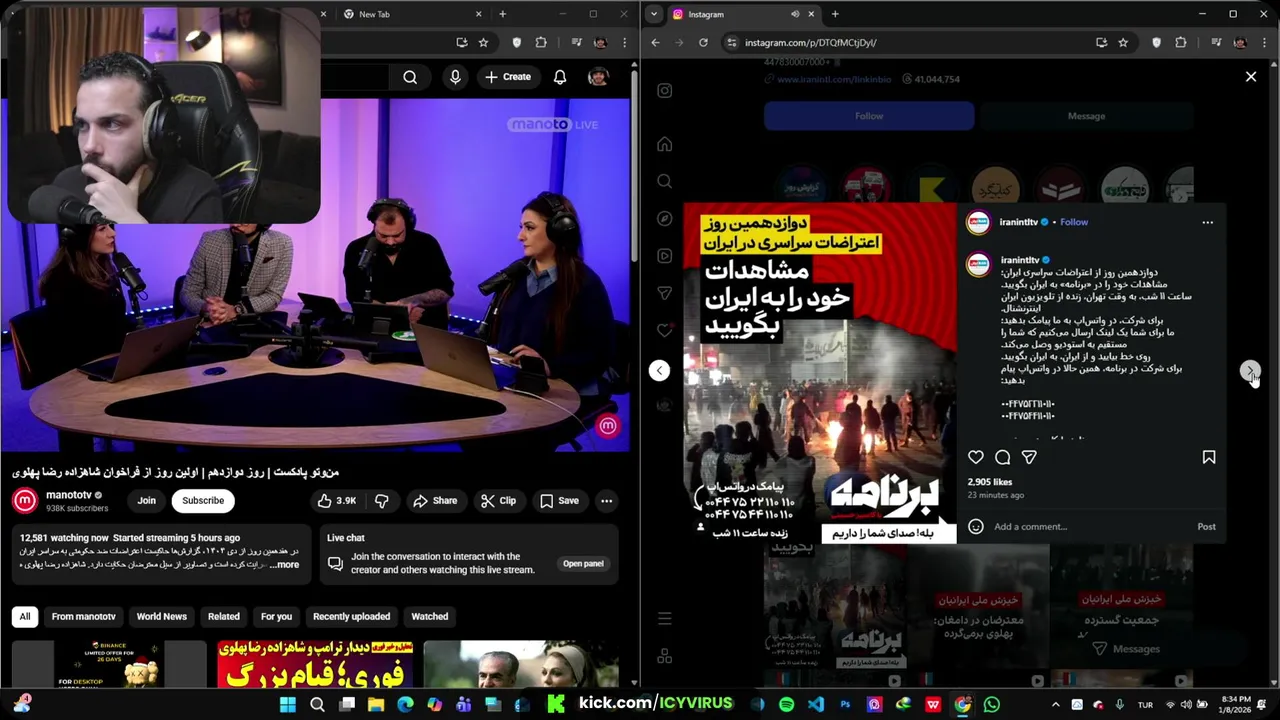
Task: Save the Instagram post with bookmark icon
Action: (1208, 457)
